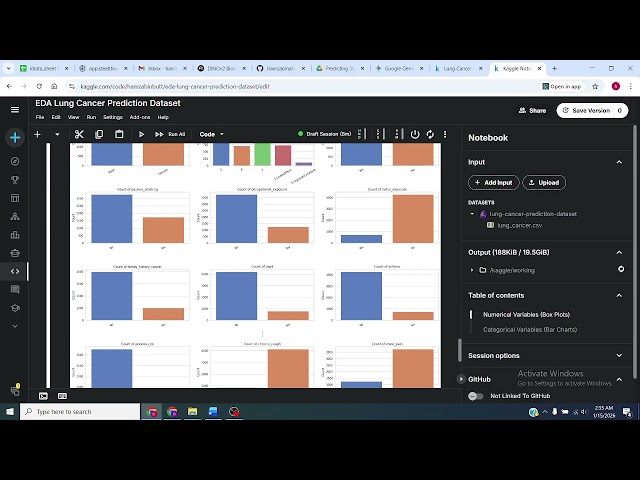Expand the /kaggle/working folder
640x480 pixels.
pyautogui.click(x=472, y=270)
